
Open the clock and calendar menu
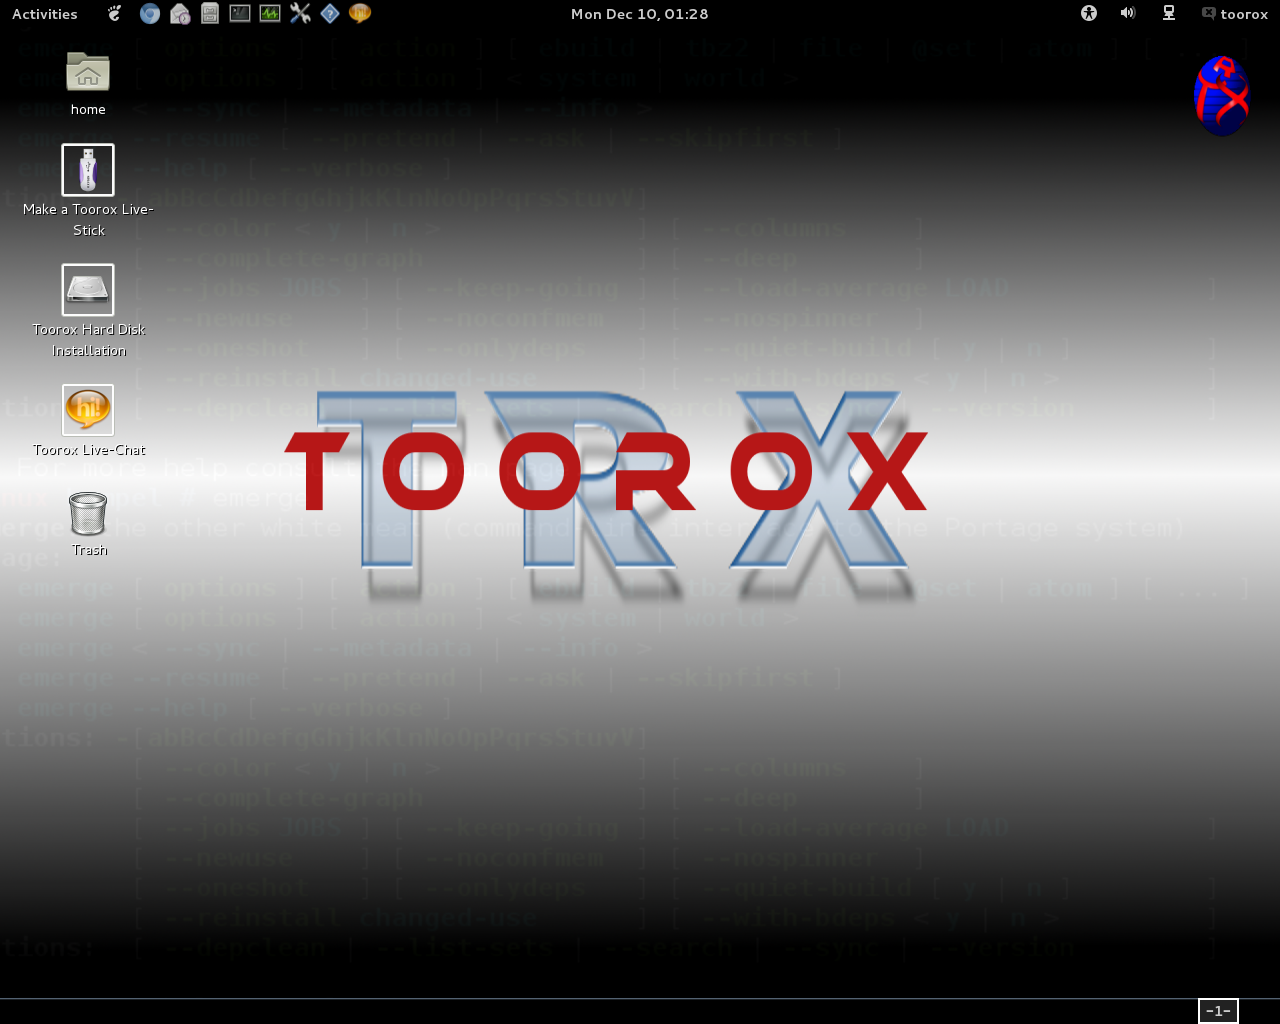coord(639,14)
